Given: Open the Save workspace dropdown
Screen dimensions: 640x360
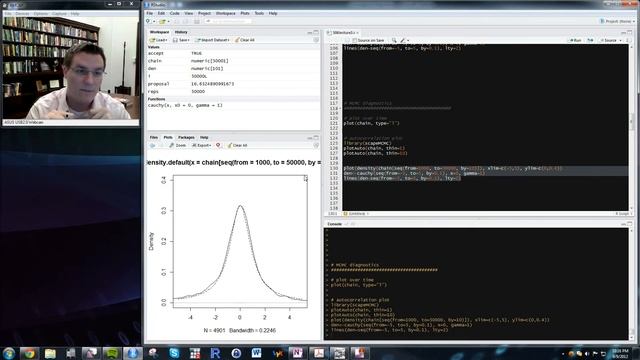Looking at the screenshot, I should [x=181, y=40].
